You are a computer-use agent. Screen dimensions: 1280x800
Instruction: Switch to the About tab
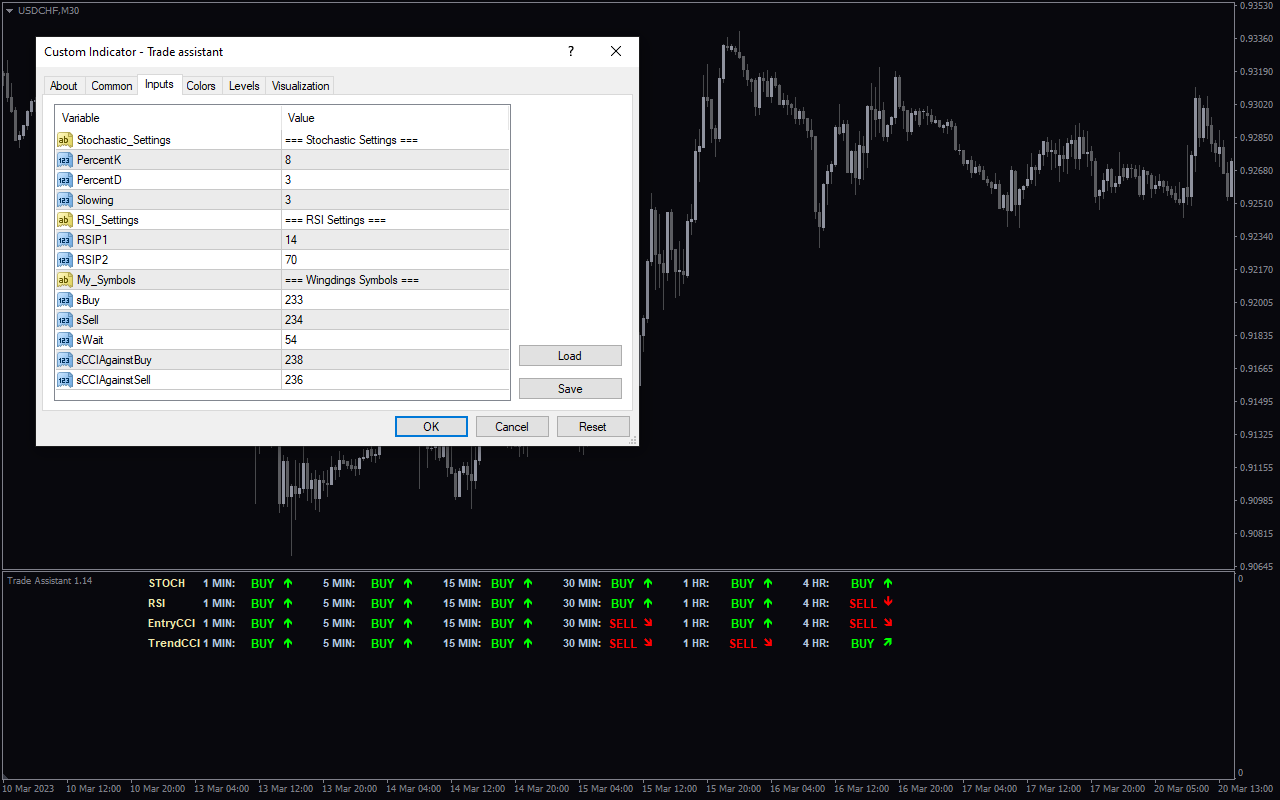click(64, 86)
